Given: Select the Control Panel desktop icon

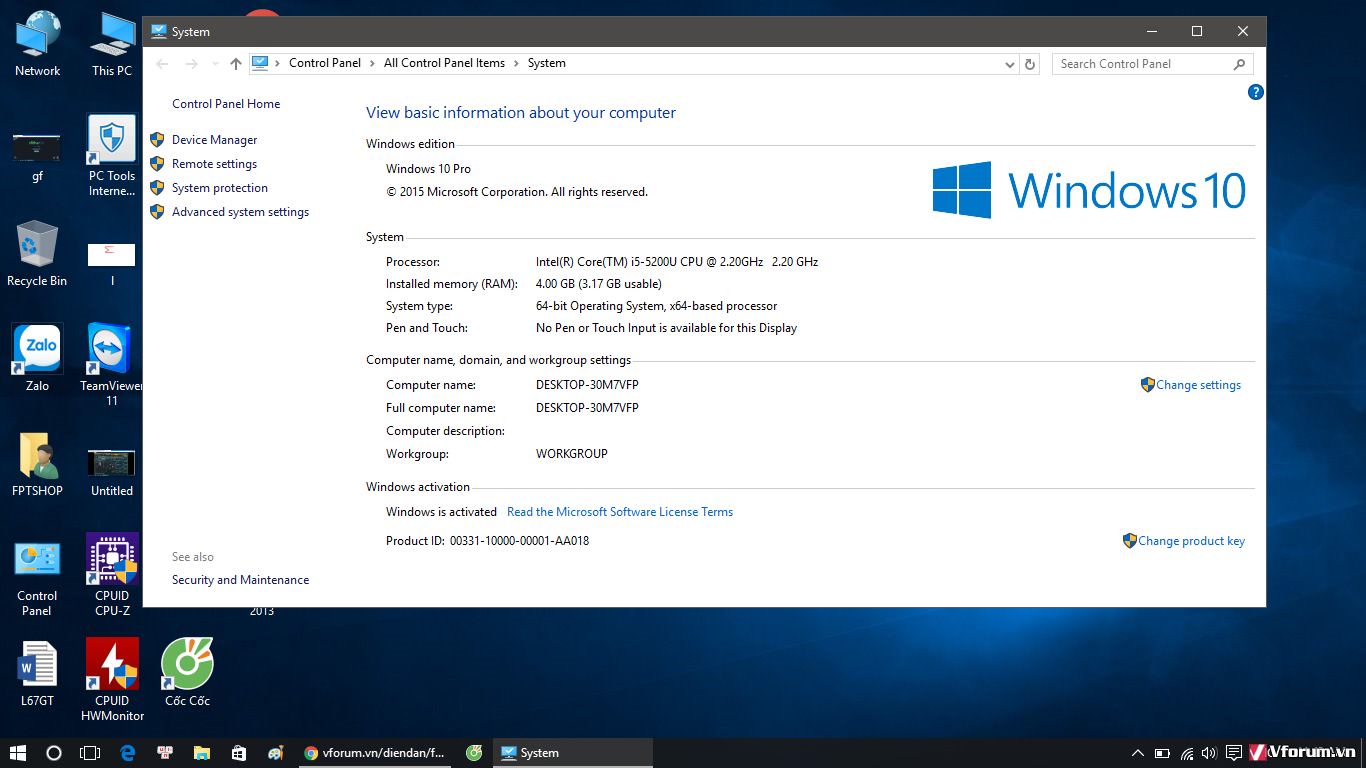Looking at the screenshot, I should tap(37, 578).
